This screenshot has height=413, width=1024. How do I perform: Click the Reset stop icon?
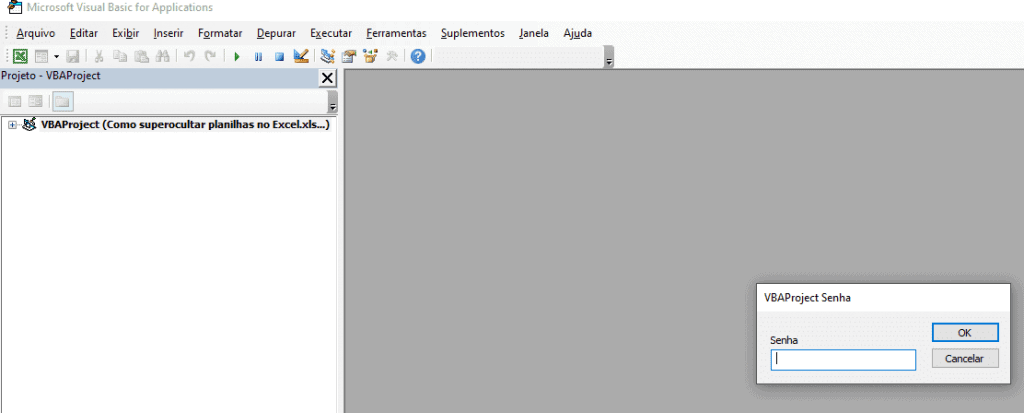tap(279, 57)
